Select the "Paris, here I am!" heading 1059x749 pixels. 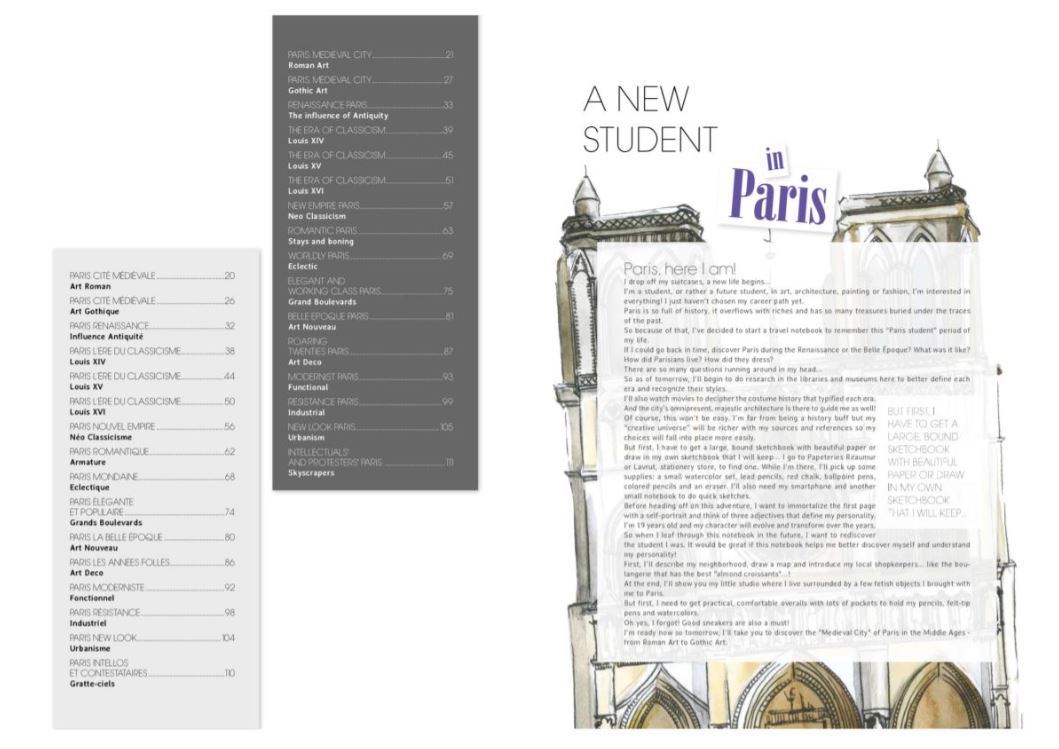(679, 269)
